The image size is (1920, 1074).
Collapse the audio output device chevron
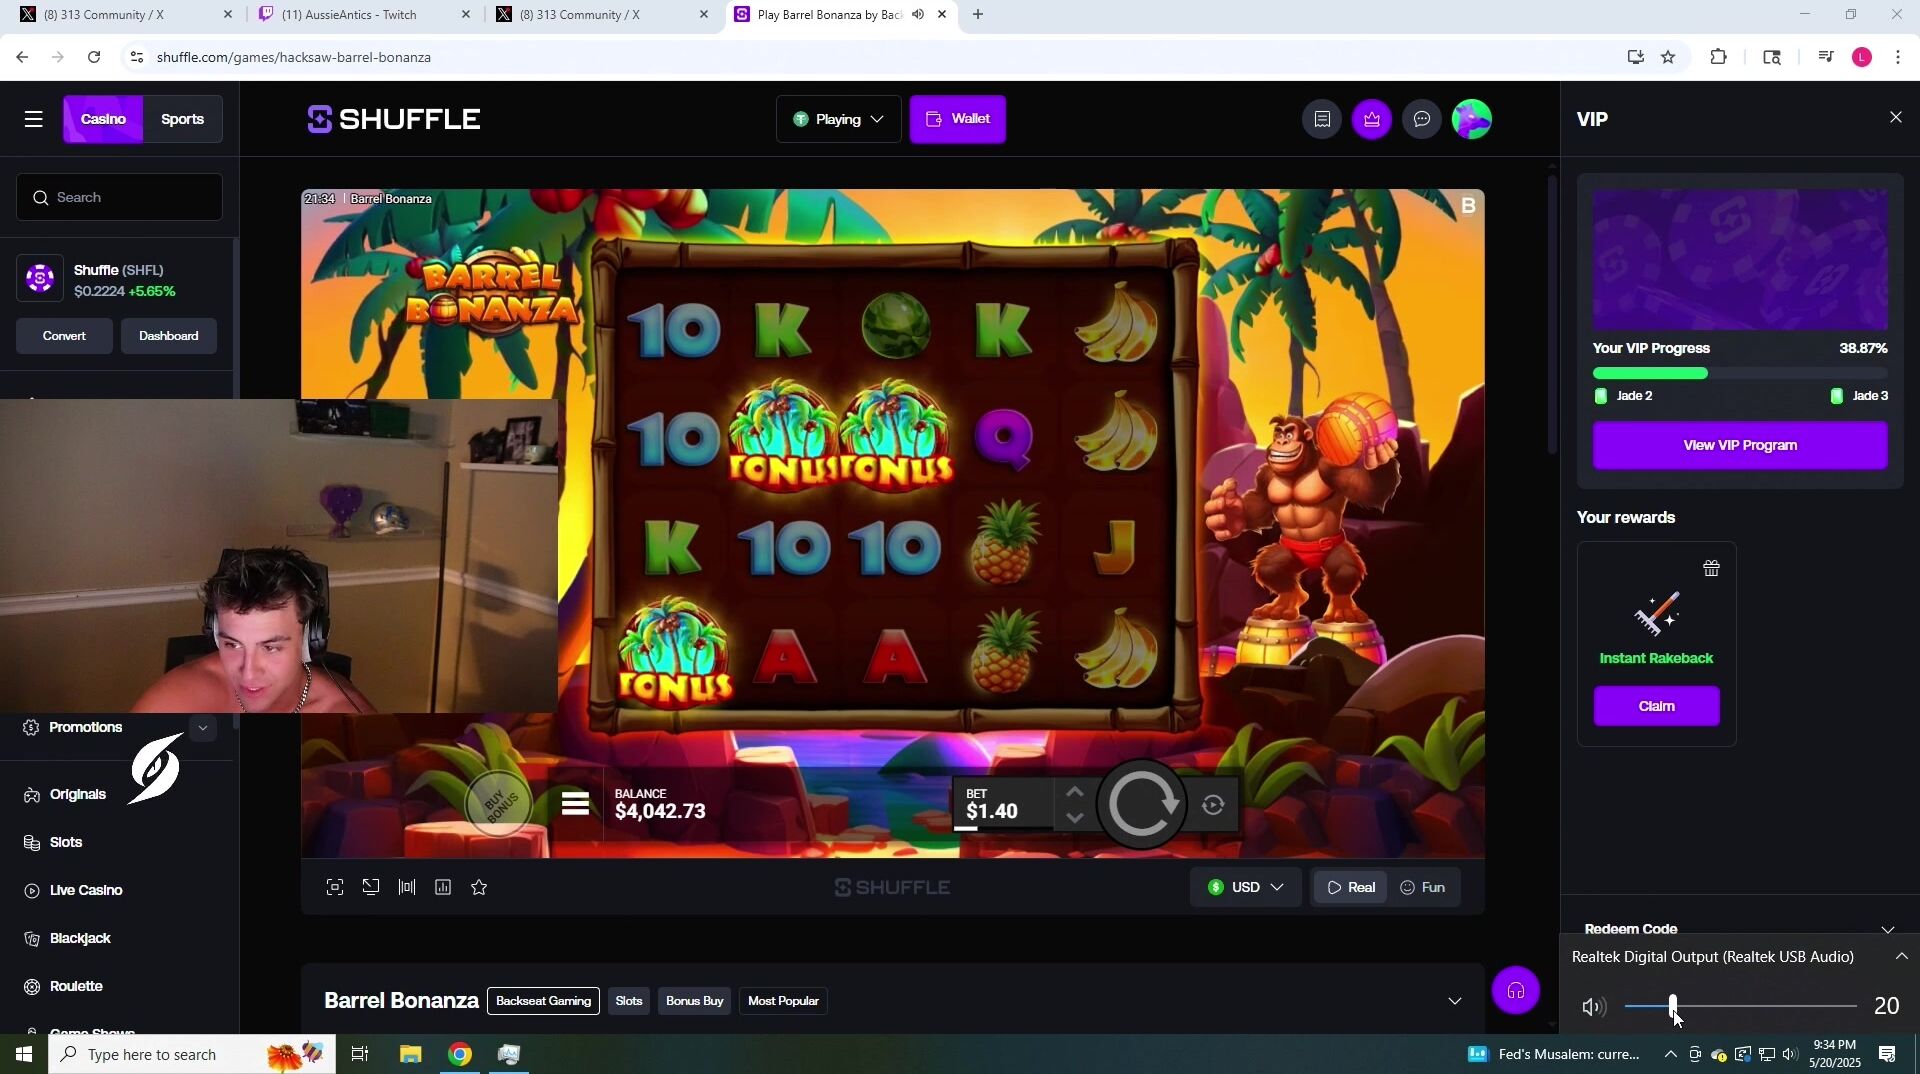tap(1901, 958)
